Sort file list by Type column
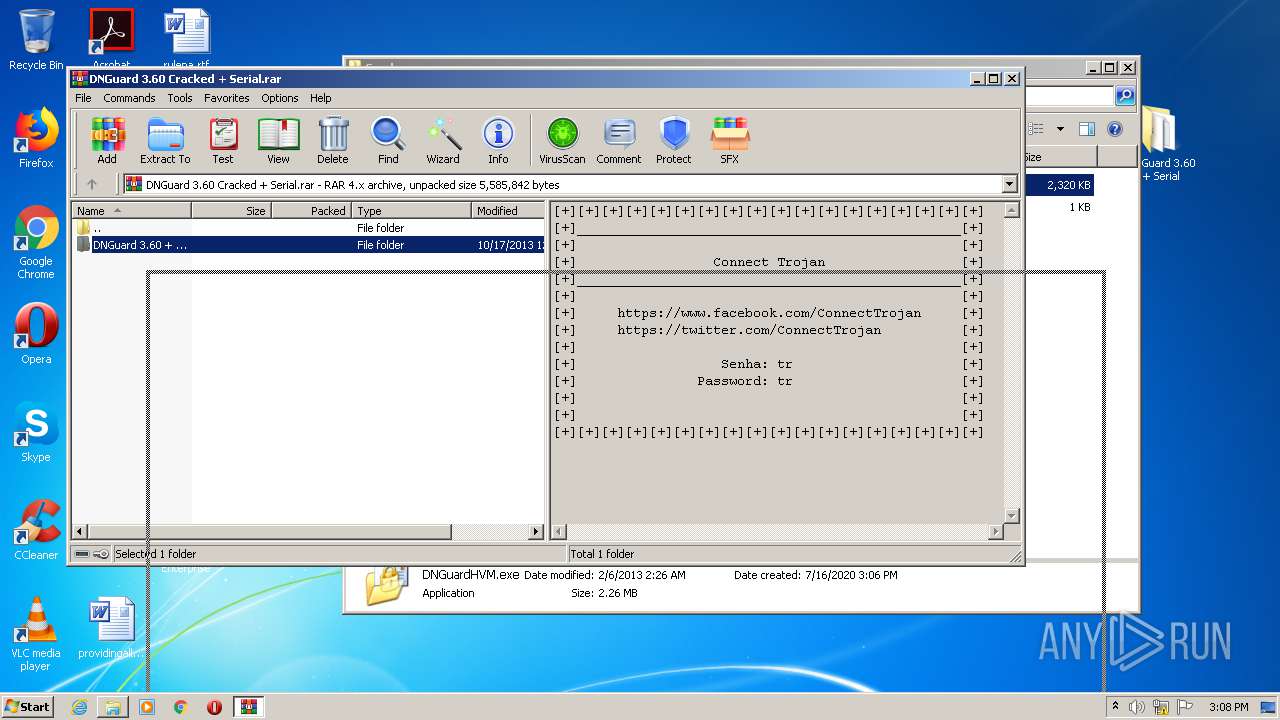Viewport: 1280px width, 720px height. pyautogui.click(x=411, y=211)
